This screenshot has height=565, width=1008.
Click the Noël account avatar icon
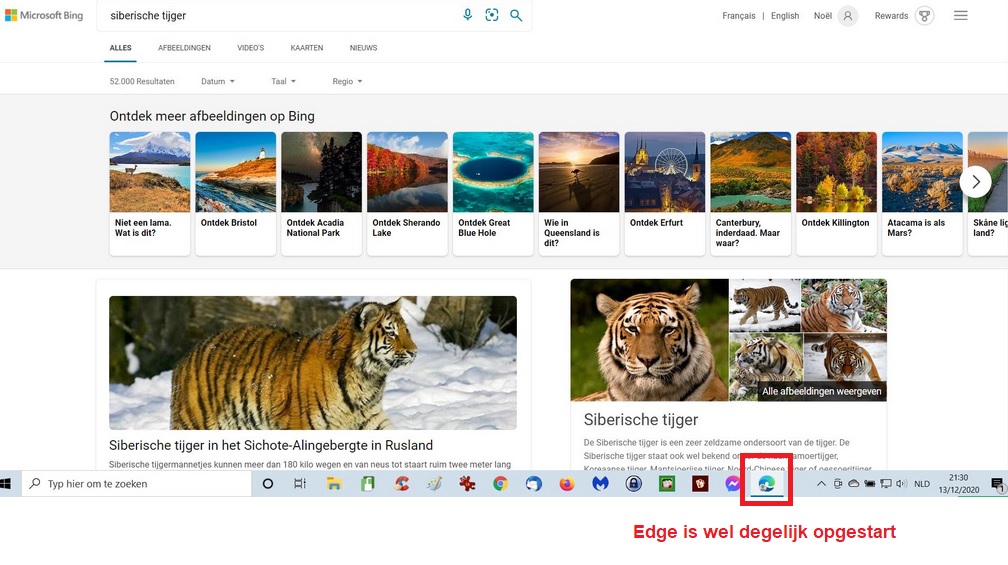[x=848, y=16]
